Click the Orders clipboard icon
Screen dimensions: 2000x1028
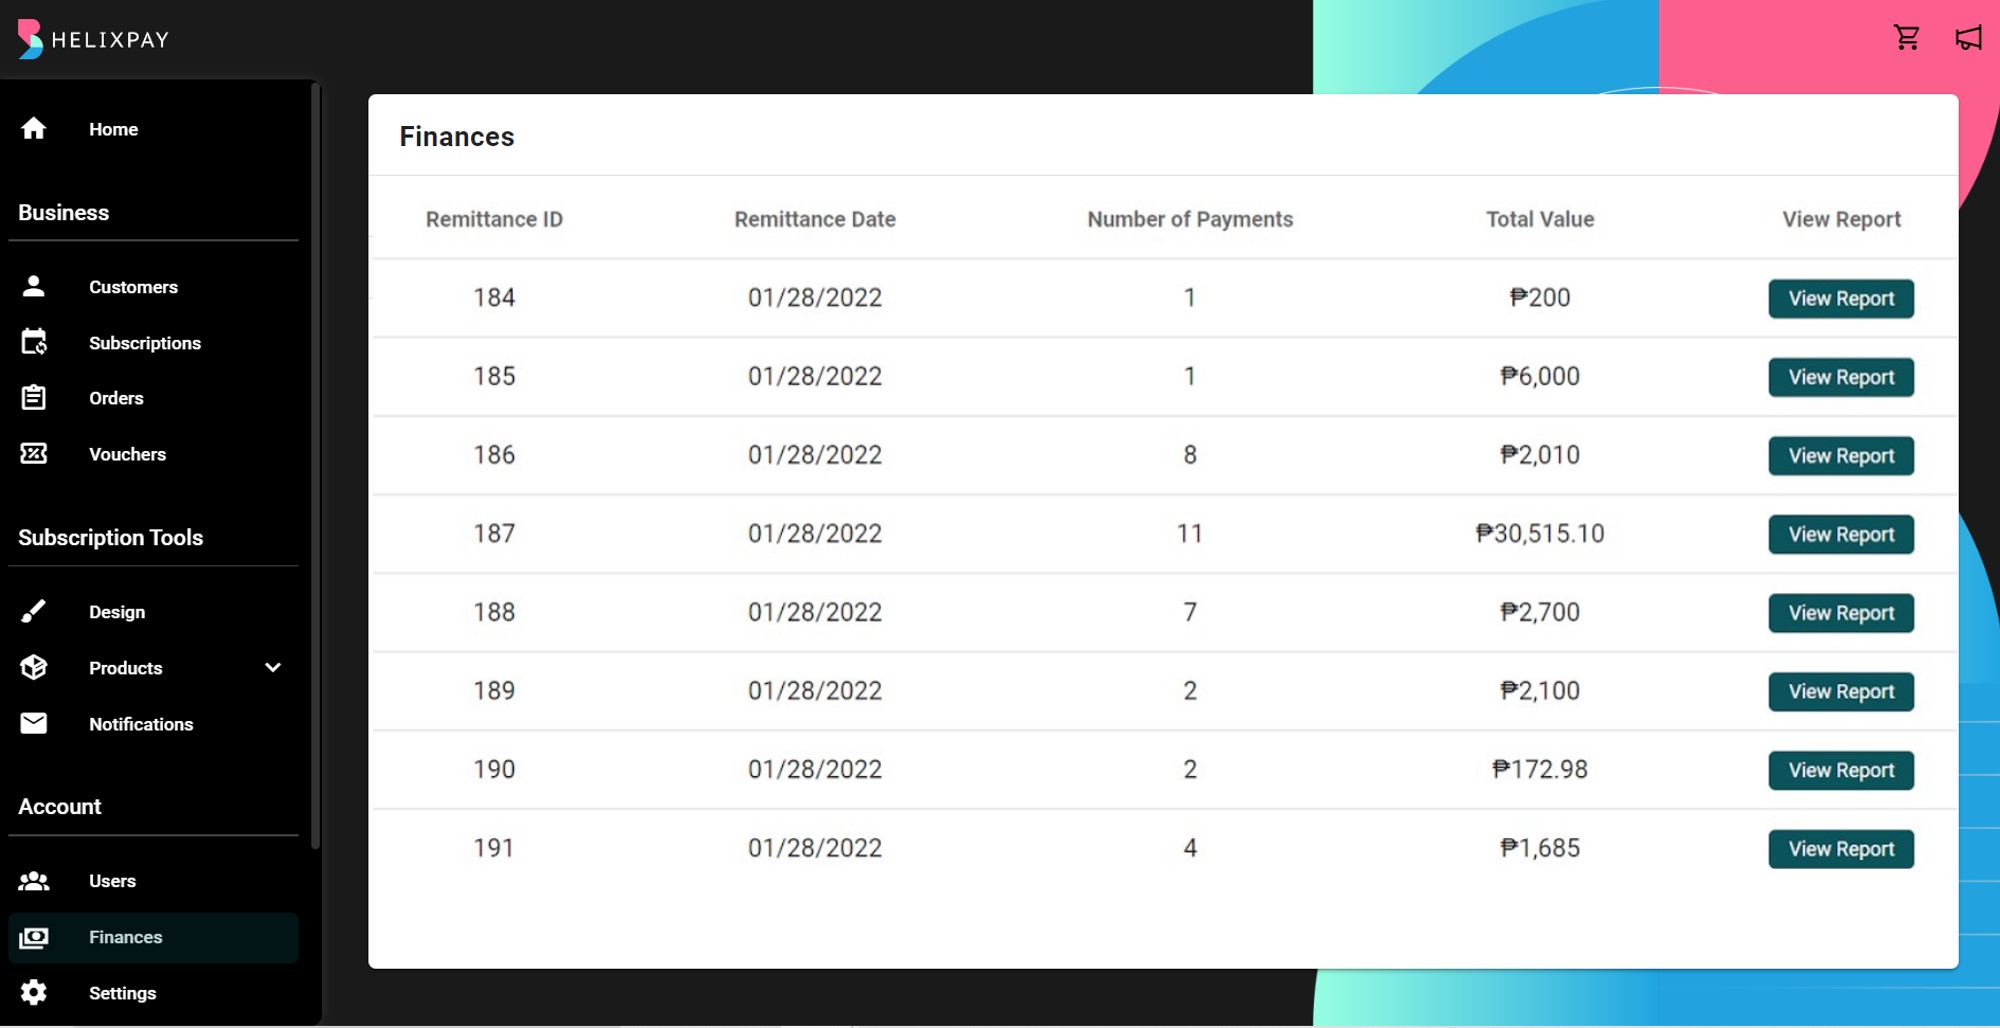[34, 398]
